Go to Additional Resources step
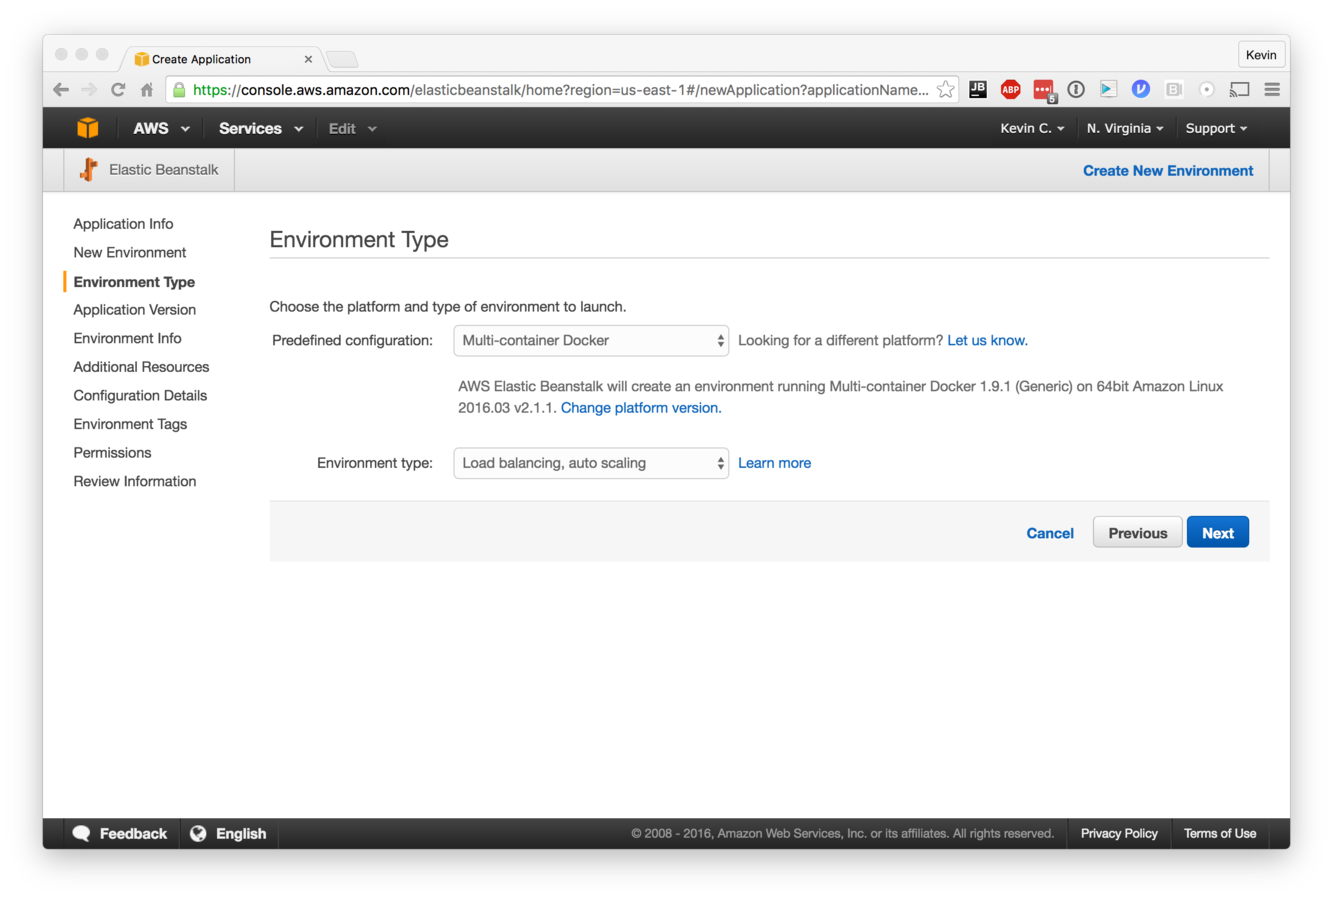The image size is (1333, 900). click(141, 367)
